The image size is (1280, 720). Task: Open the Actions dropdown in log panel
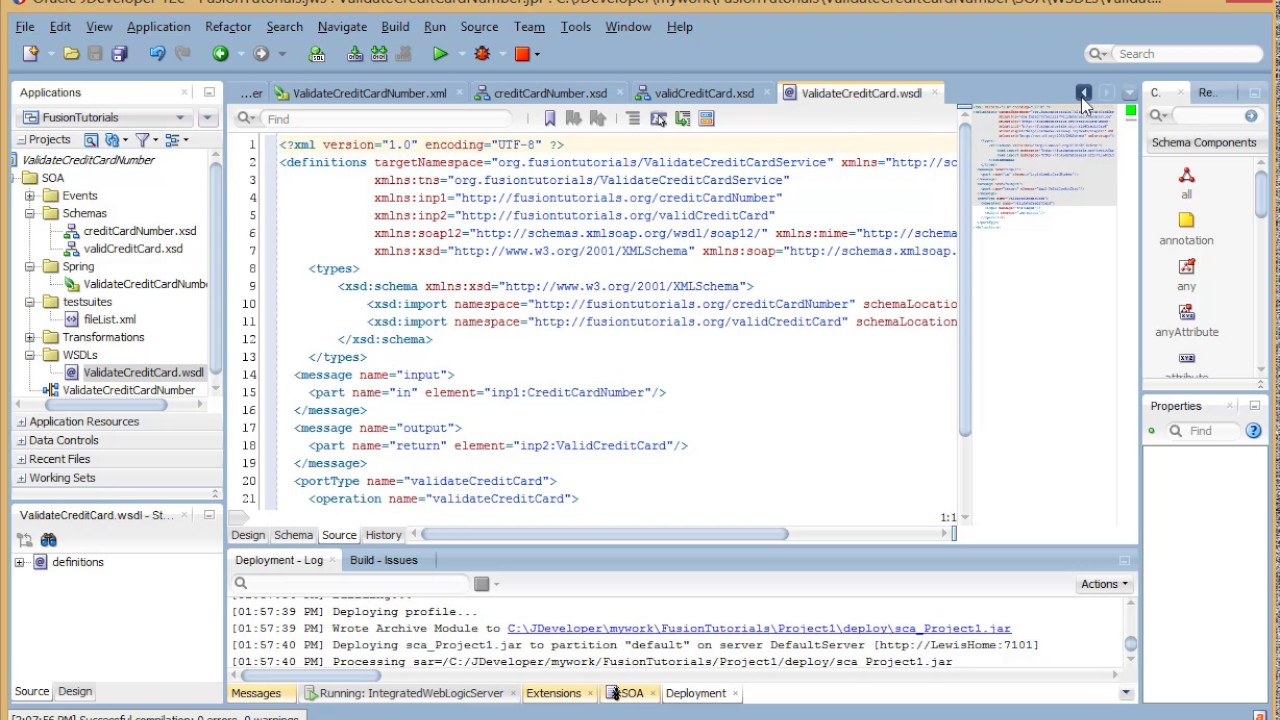pos(1104,584)
